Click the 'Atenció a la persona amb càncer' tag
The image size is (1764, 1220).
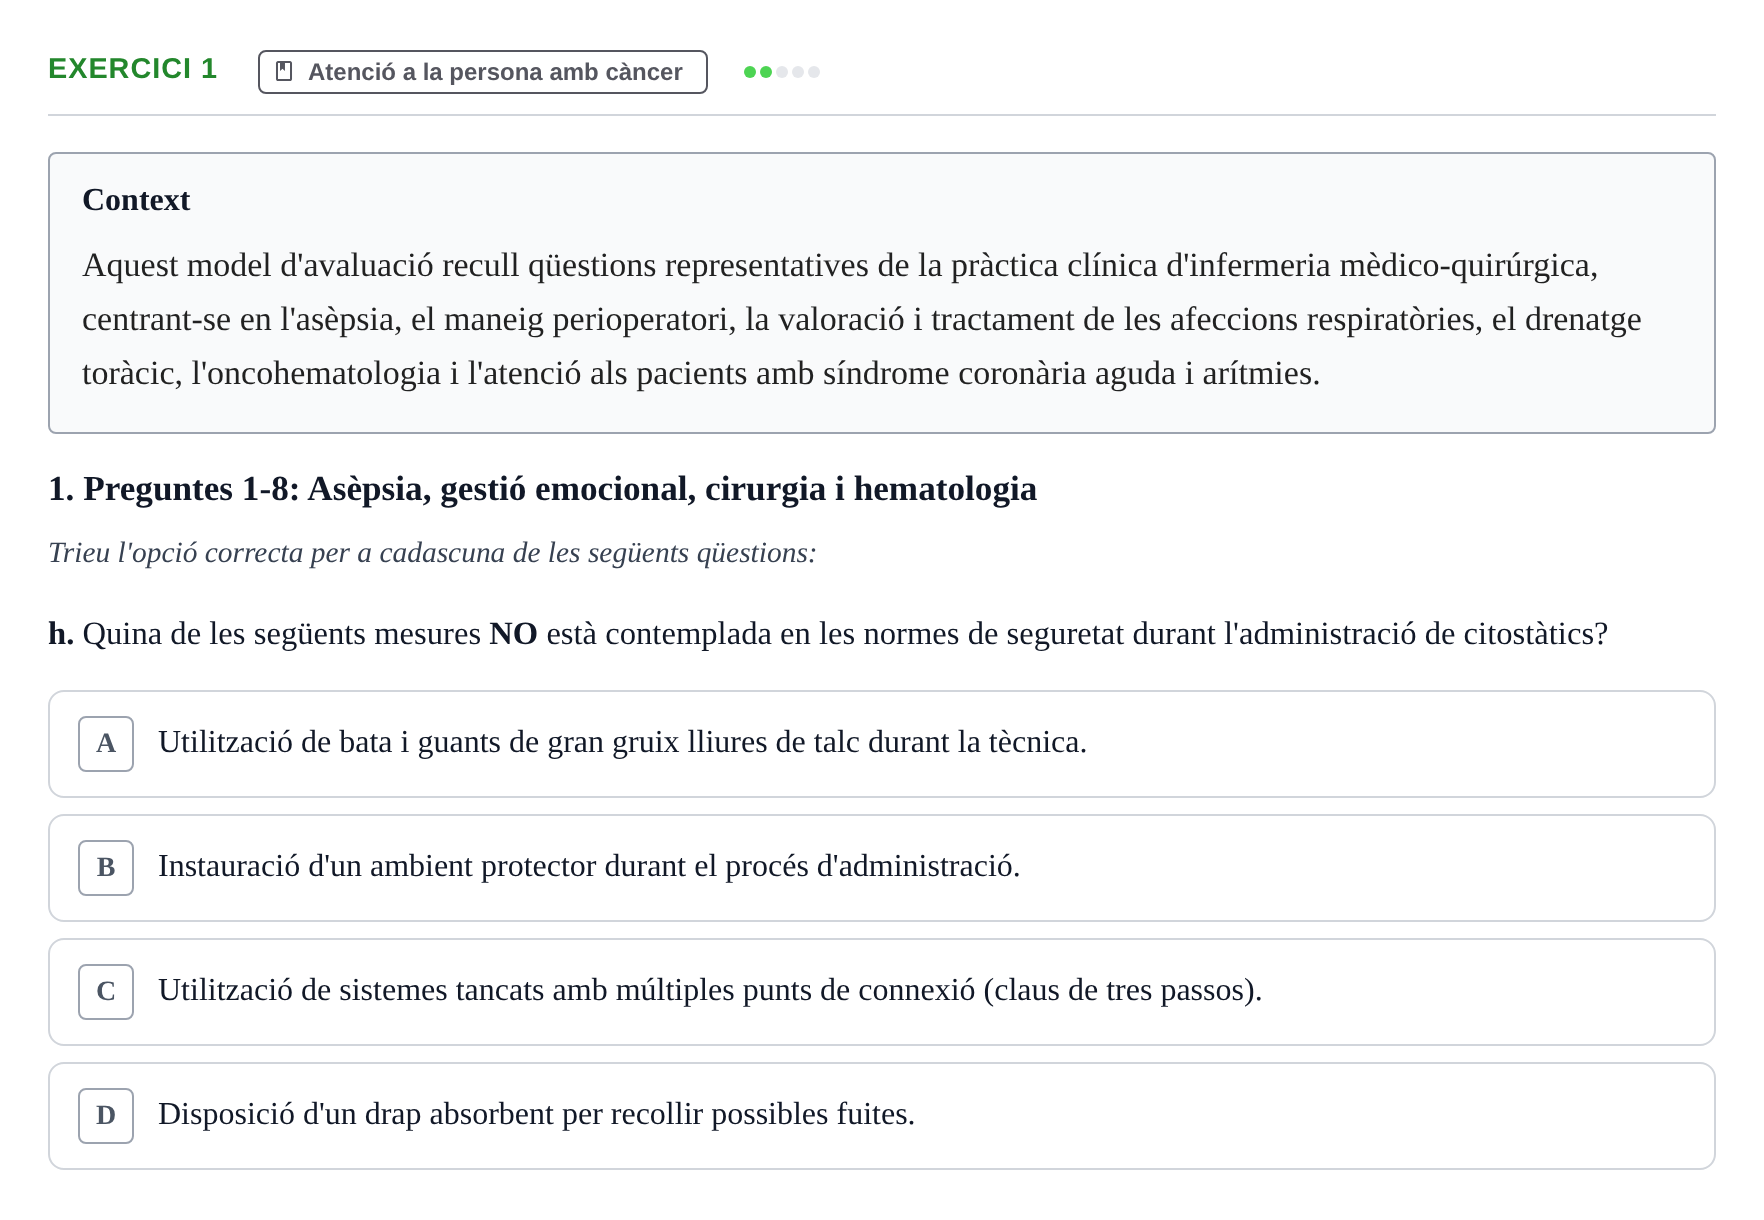(483, 72)
